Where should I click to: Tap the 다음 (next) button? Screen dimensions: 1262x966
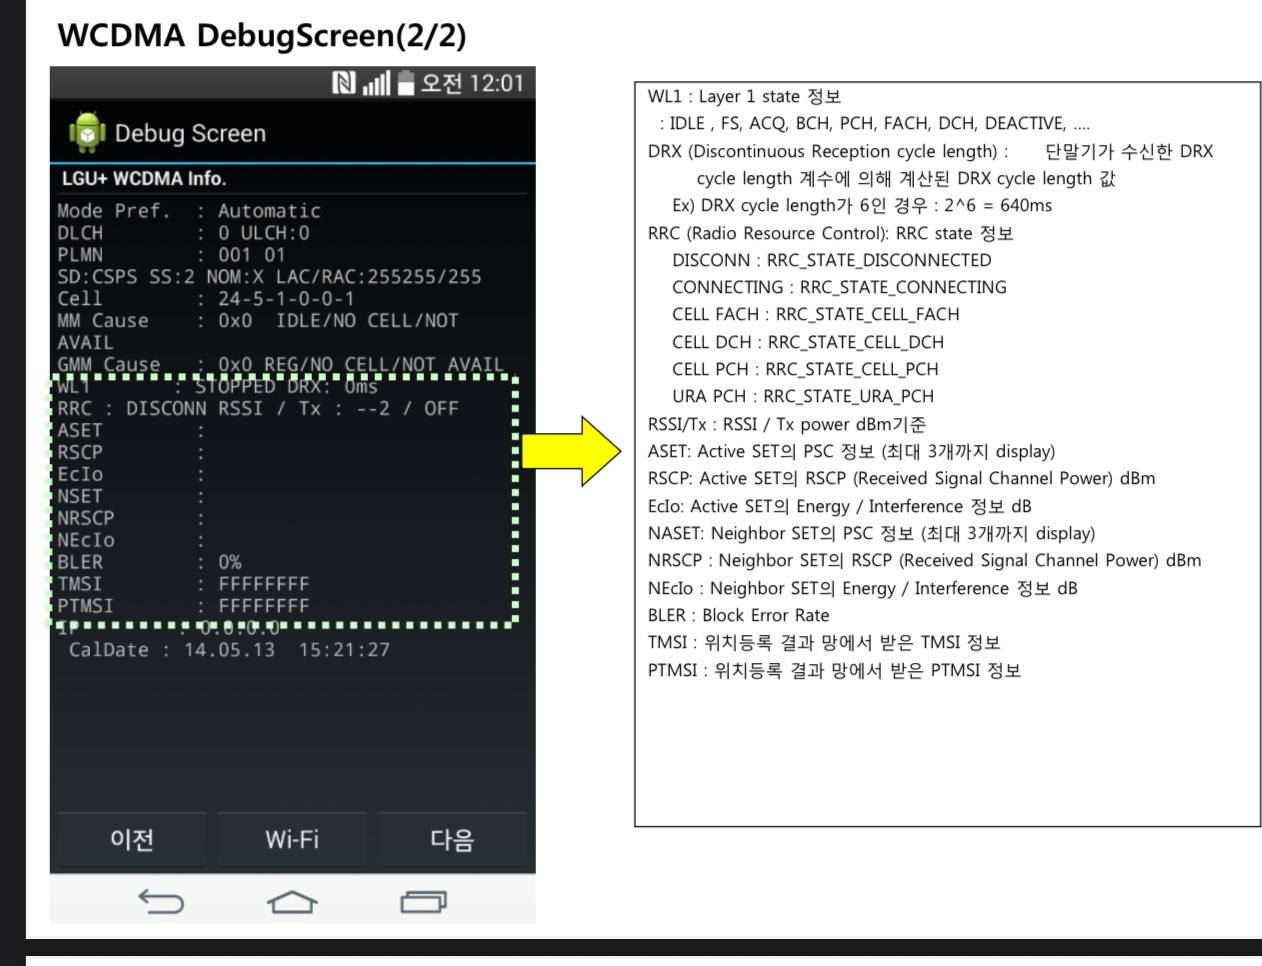tap(452, 839)
